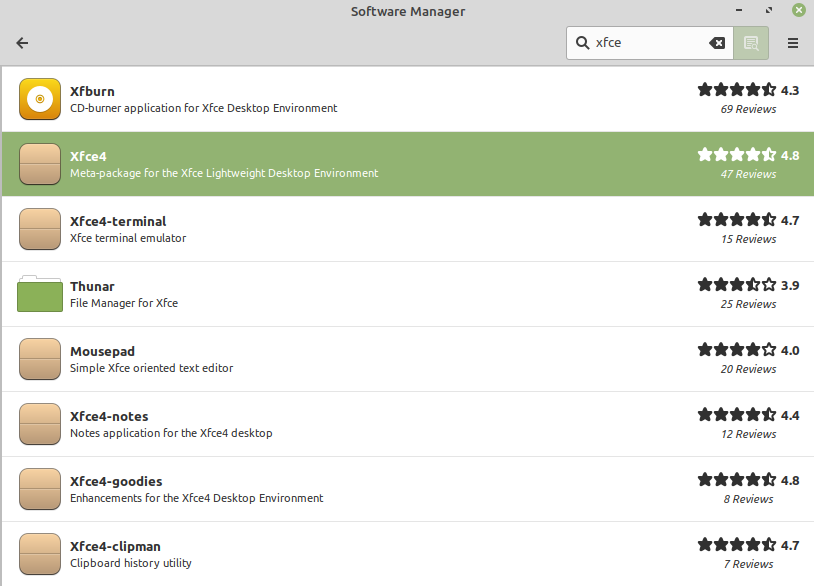The width and height of the screenshot is (814, 586).
Task: Click 'Meta-package for the Xfce Lightweight Desktop Environment'
Action: [x=224, y=173]
